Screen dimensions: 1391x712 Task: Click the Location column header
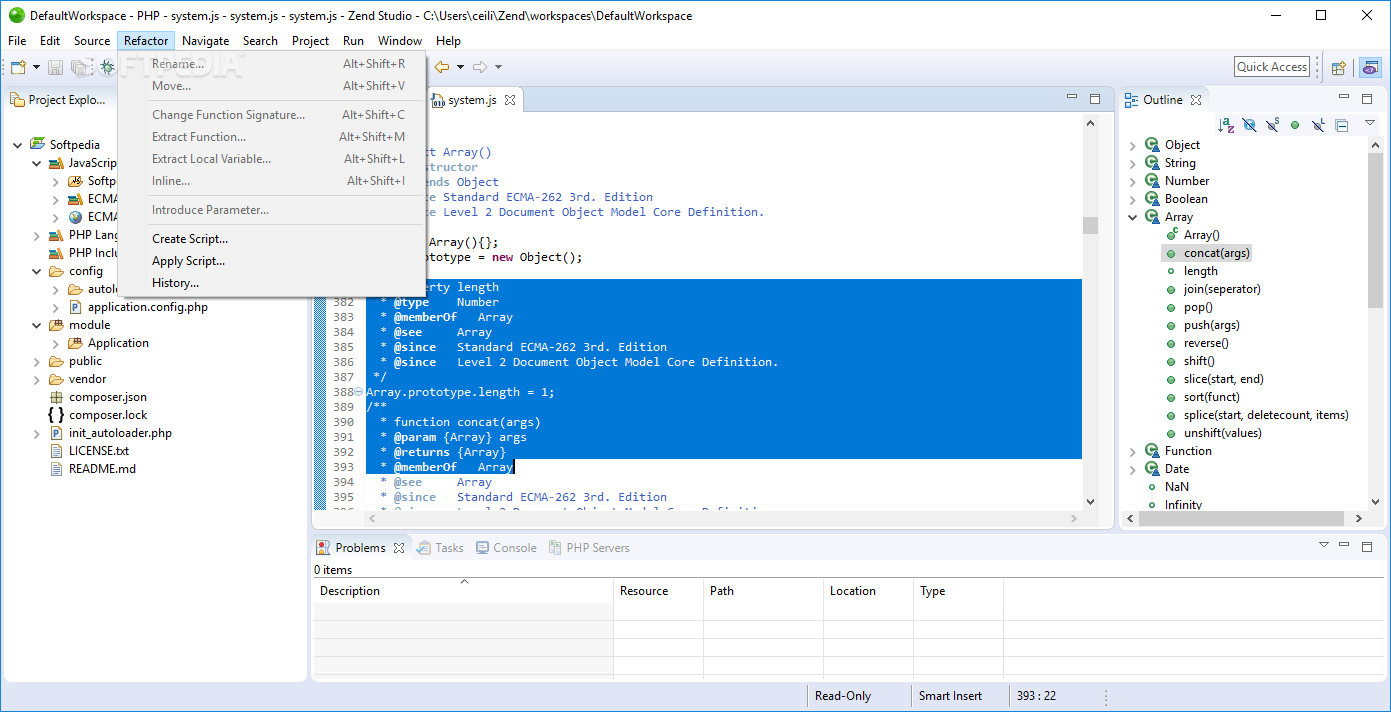[868, 591]
